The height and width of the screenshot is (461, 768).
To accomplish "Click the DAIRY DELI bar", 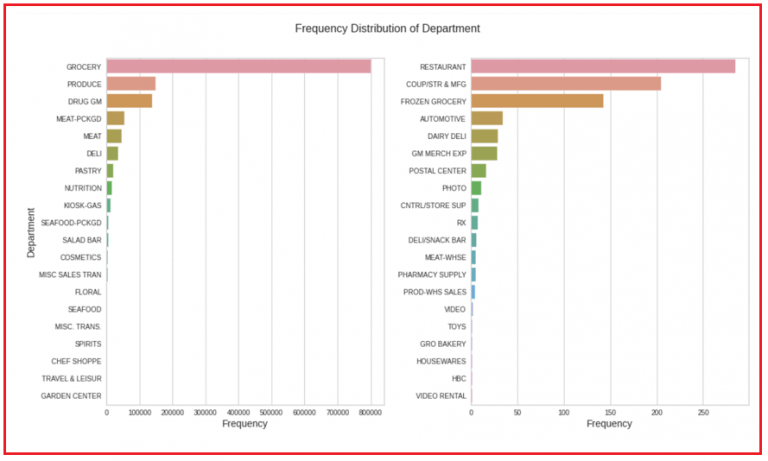I will click(484, 136).
